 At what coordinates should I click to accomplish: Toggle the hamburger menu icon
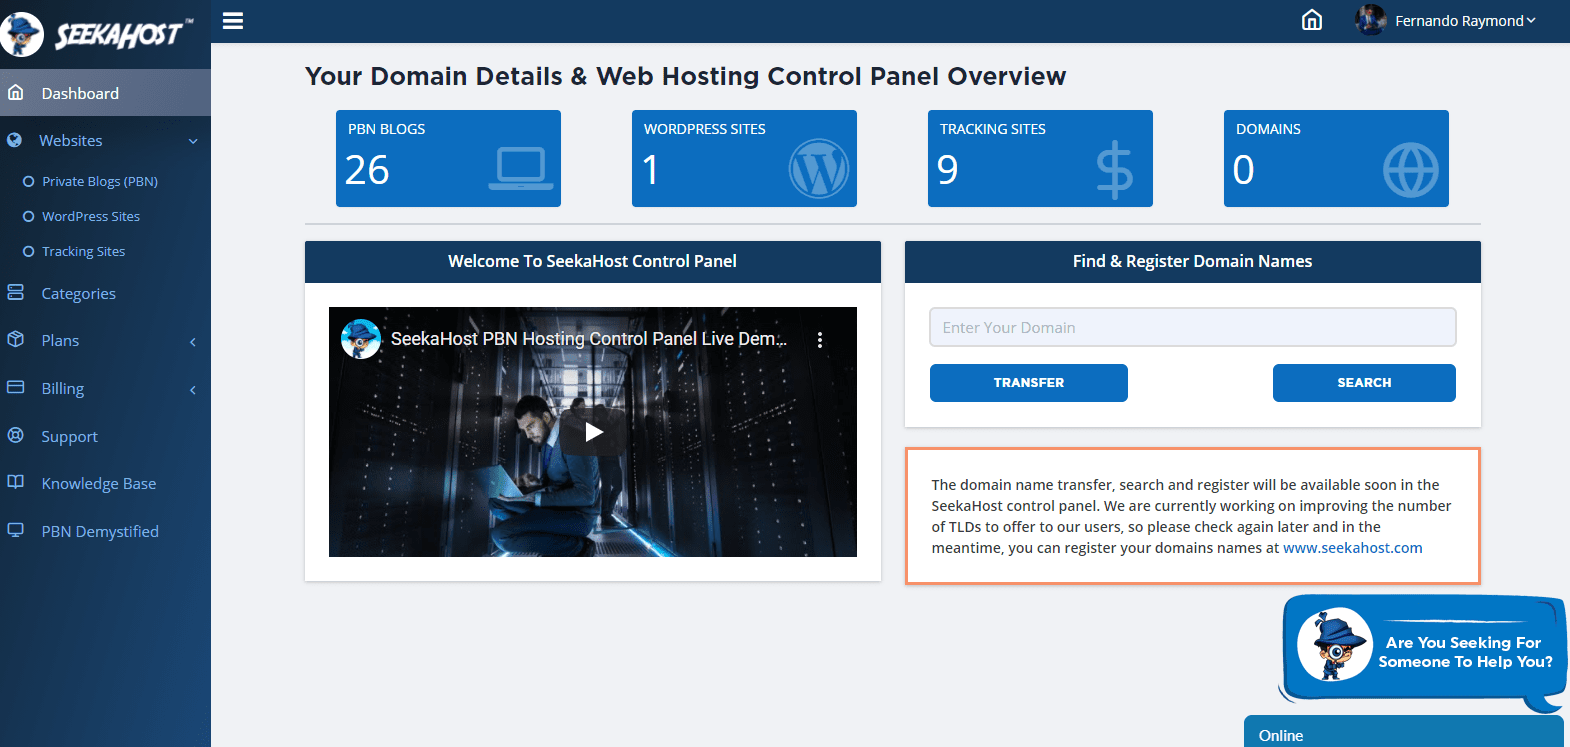(x=233, y=20)
